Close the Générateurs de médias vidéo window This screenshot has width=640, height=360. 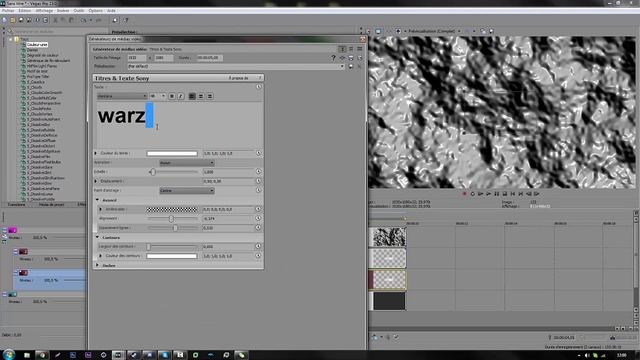coord(362,39)
